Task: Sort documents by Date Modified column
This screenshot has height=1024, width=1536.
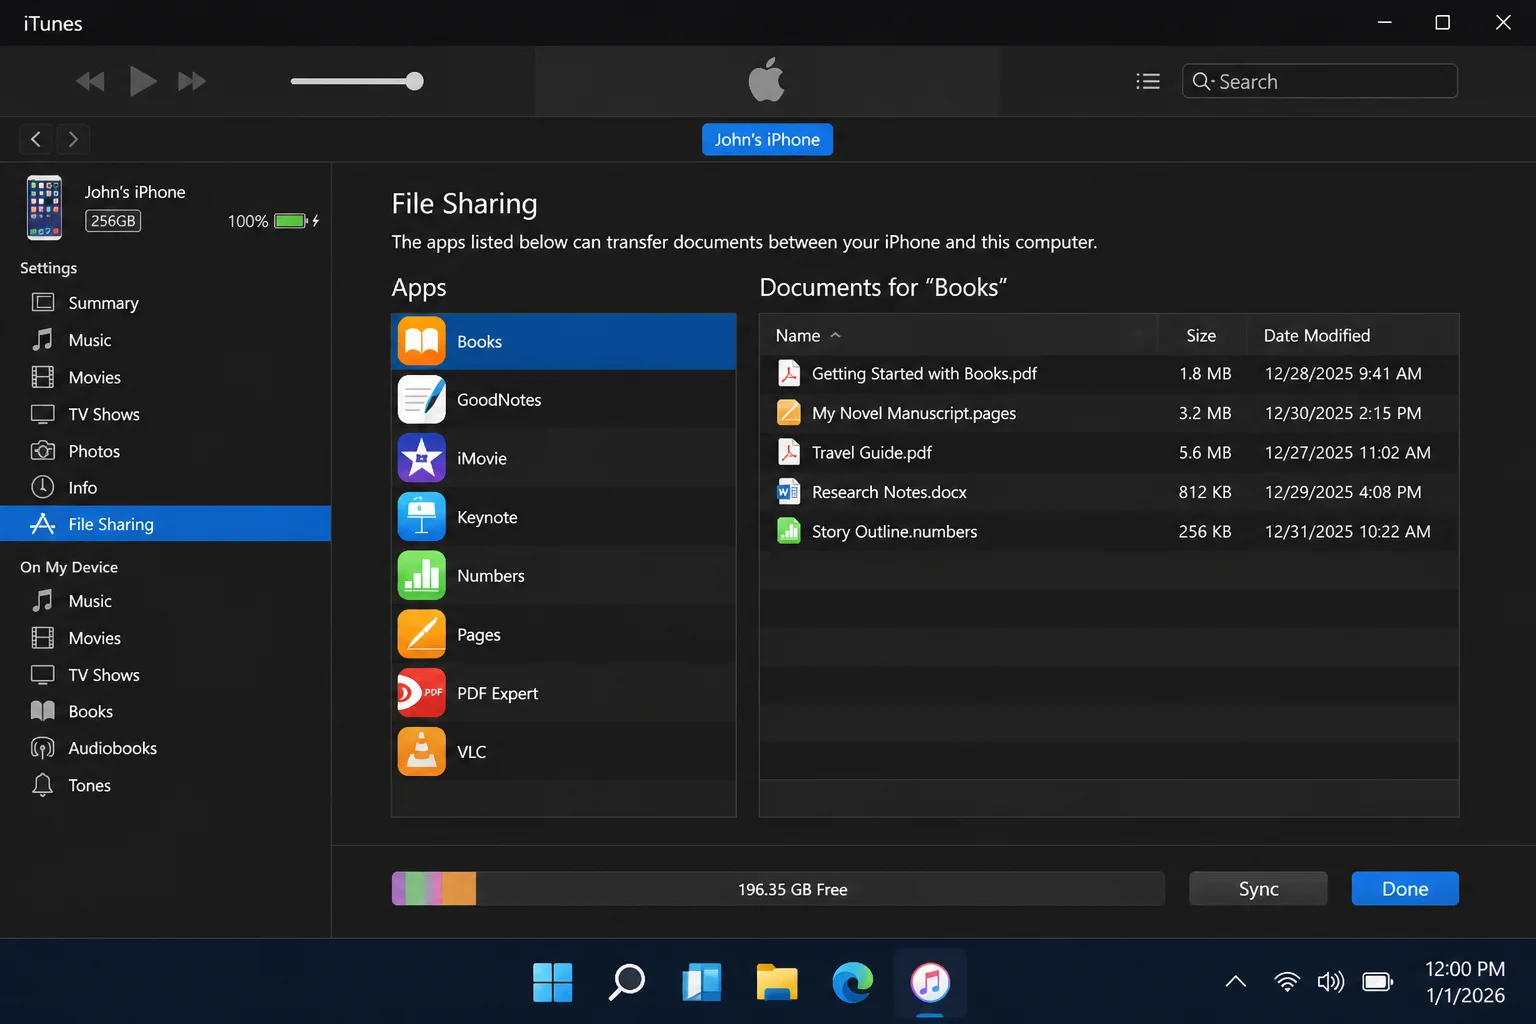Action: [1353, 335]
